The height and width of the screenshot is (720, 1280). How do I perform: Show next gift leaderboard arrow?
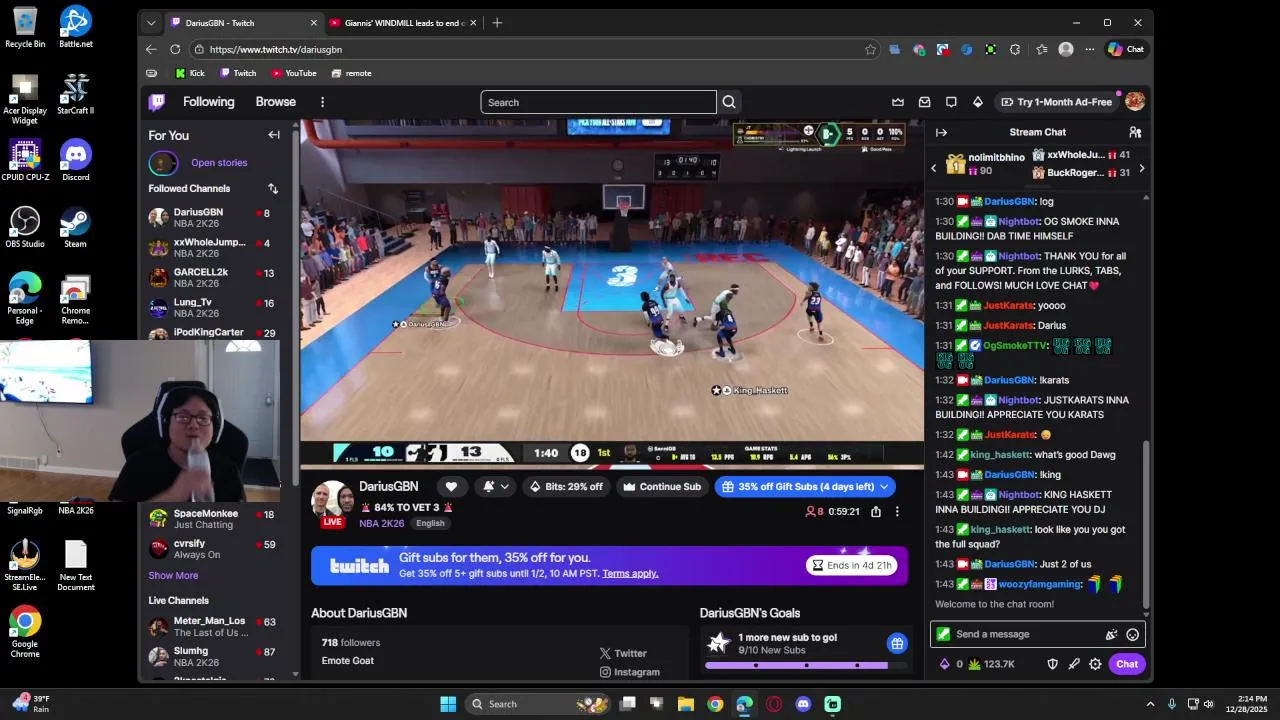[x=1141, y=169]
